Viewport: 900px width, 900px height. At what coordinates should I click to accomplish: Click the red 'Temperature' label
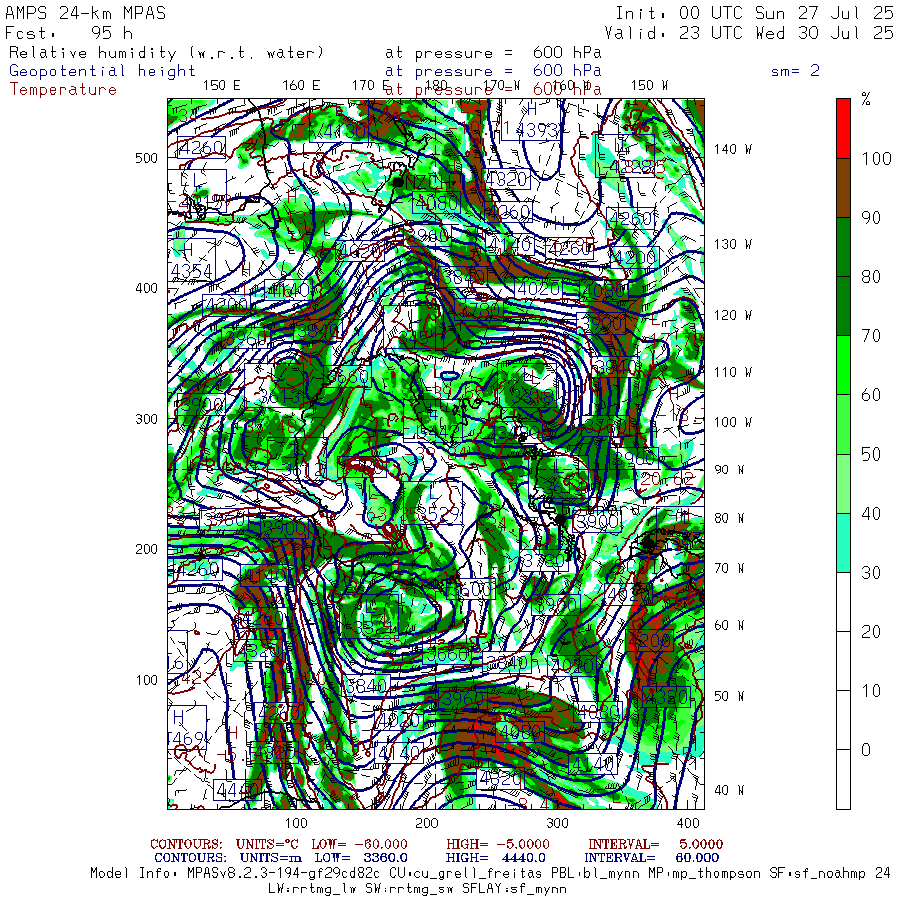tap(63, 90)
